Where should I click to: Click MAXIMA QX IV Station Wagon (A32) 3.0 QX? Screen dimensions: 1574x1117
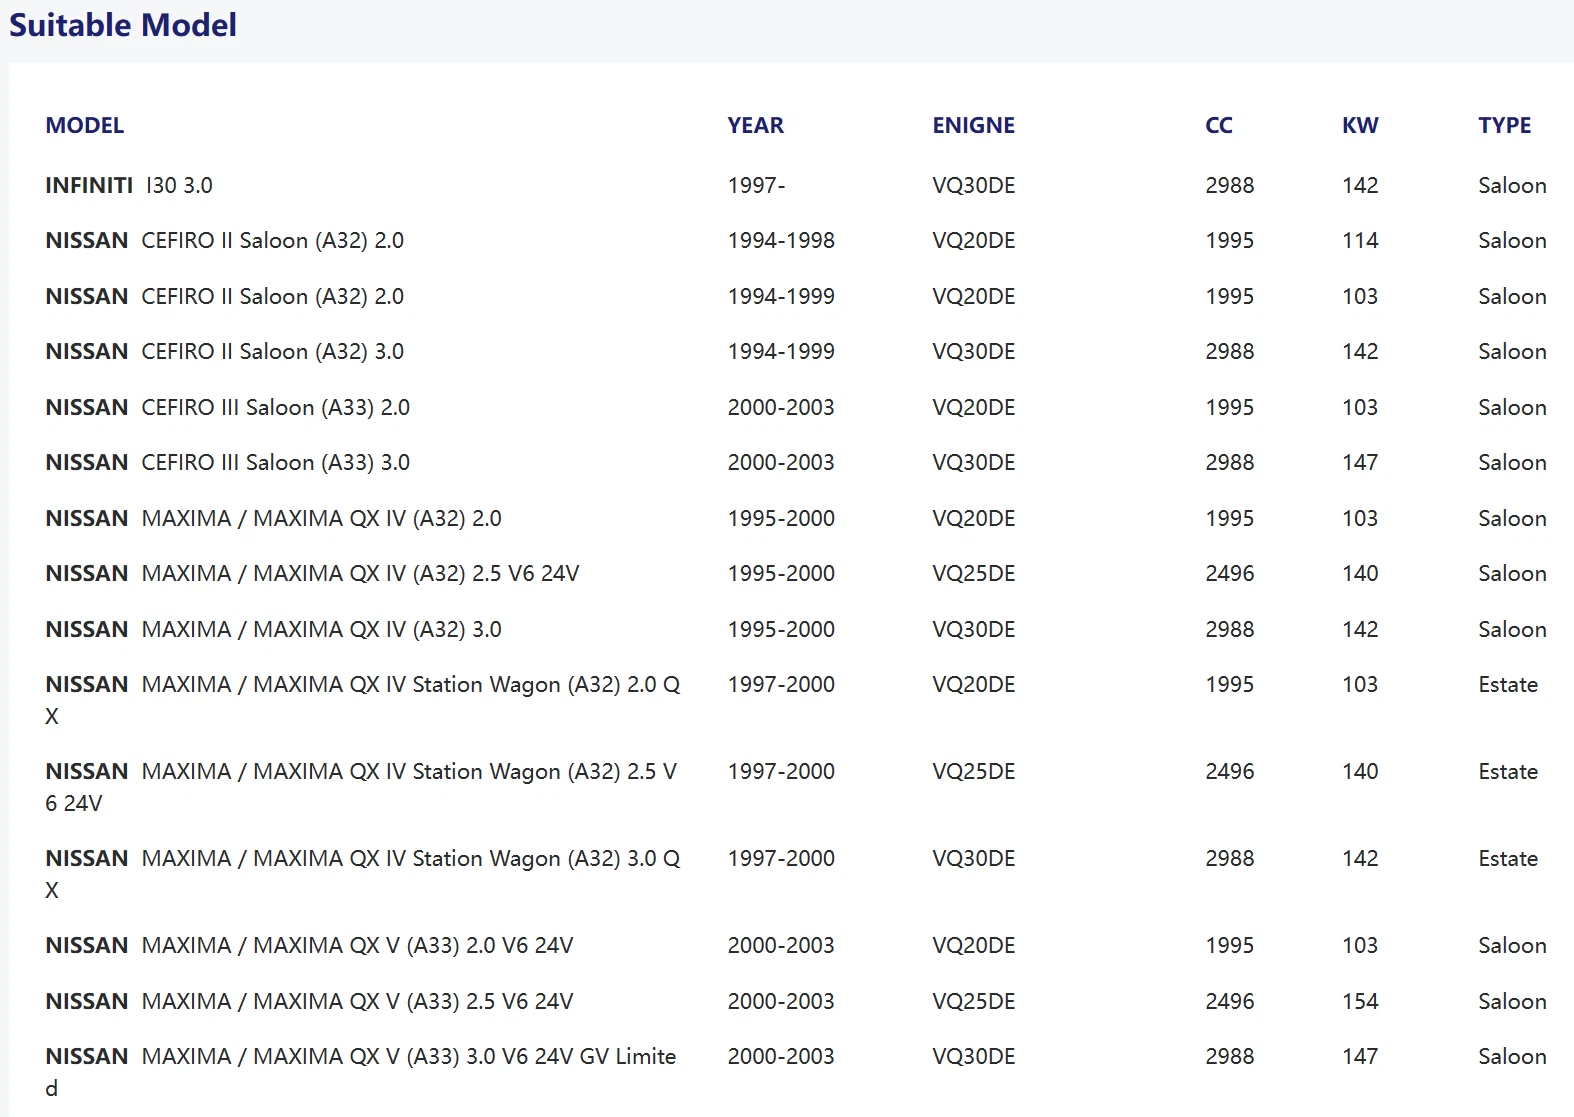(363, 874)
